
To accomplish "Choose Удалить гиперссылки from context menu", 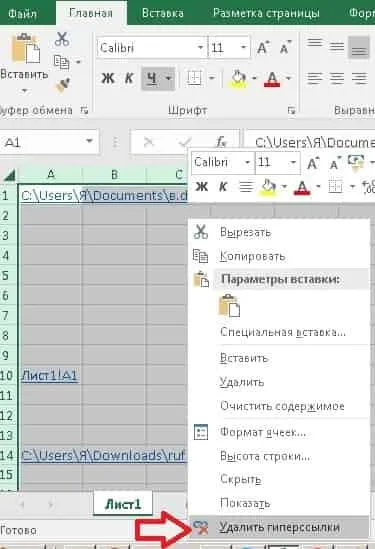I will [x=279, y=527].
